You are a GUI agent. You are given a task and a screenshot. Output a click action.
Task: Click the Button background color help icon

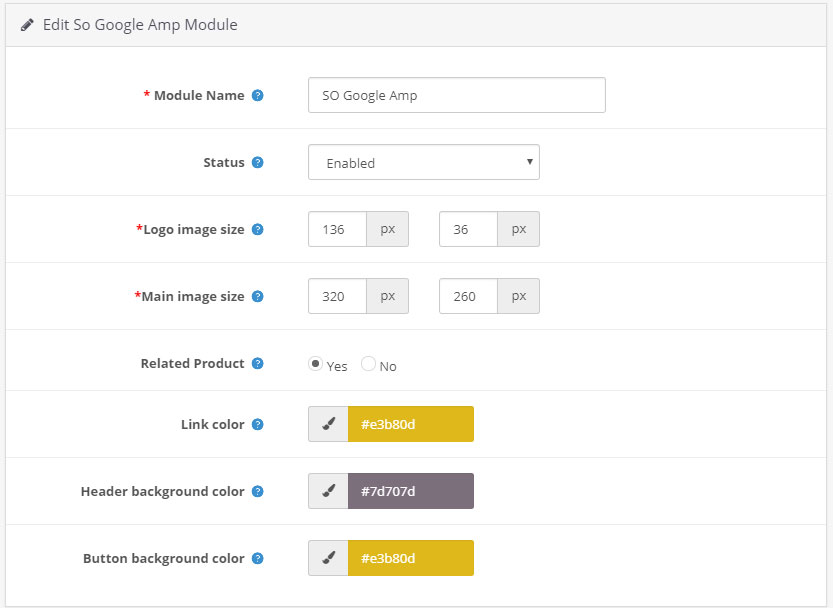(x=258, y=559)
